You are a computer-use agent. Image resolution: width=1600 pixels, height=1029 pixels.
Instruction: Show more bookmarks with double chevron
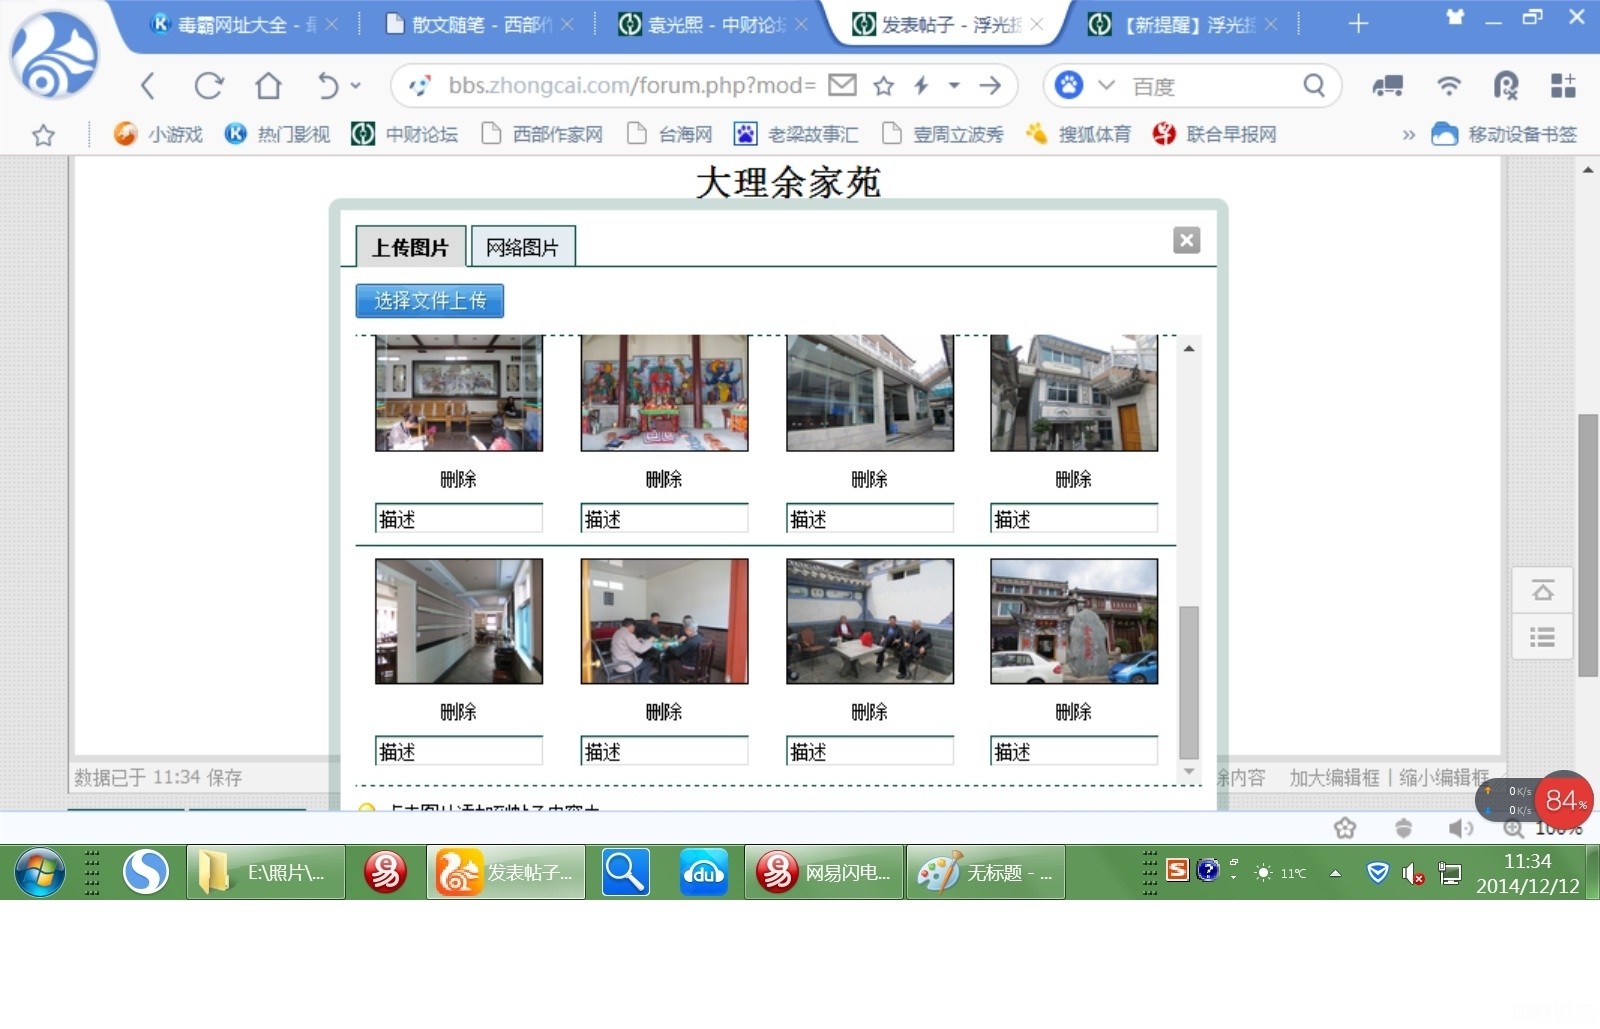[1408, 134]
